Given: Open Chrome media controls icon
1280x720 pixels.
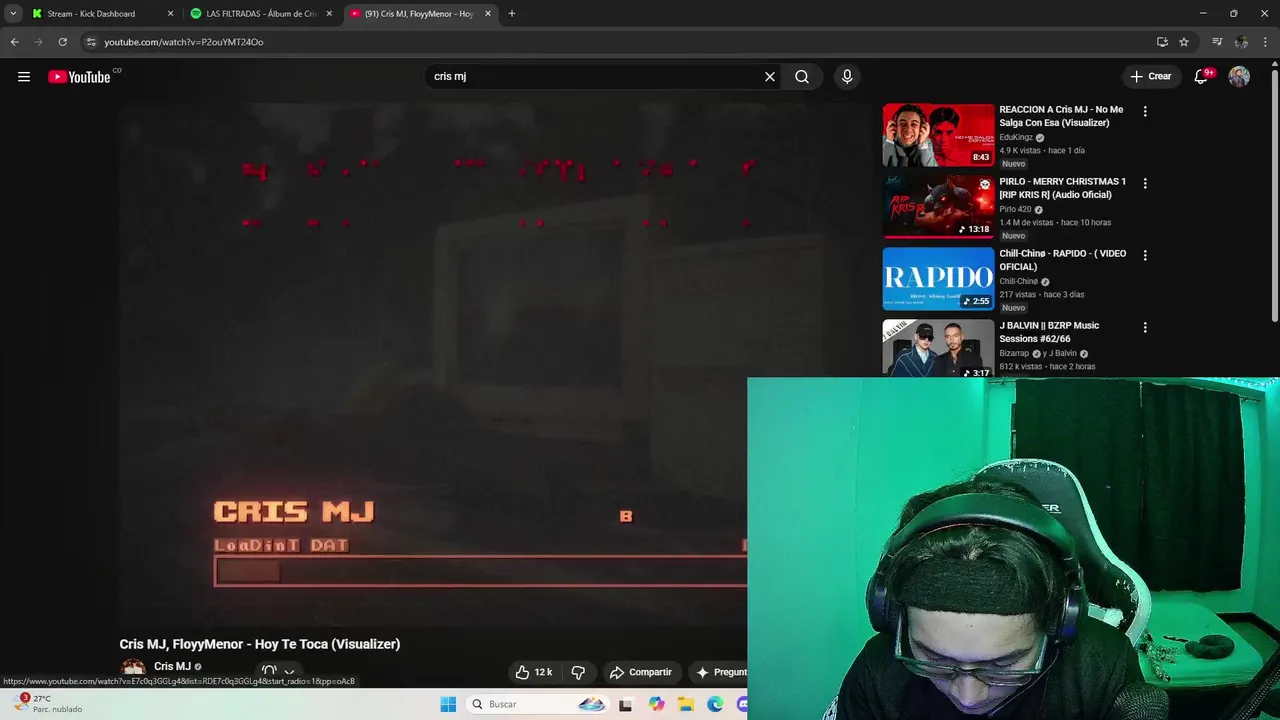Looking at the screenshot, I should pyautogui.click(x=1217, y=42).
